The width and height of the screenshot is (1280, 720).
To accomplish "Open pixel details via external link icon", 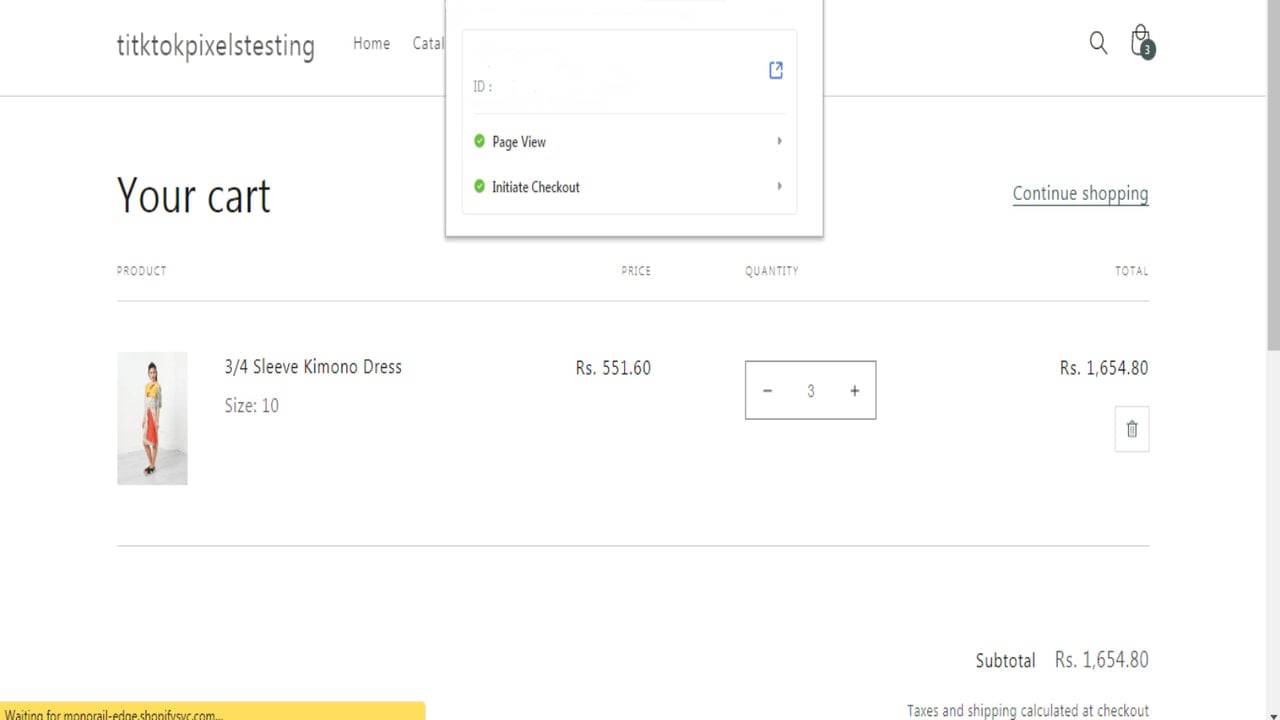I will tap(775, 70).
